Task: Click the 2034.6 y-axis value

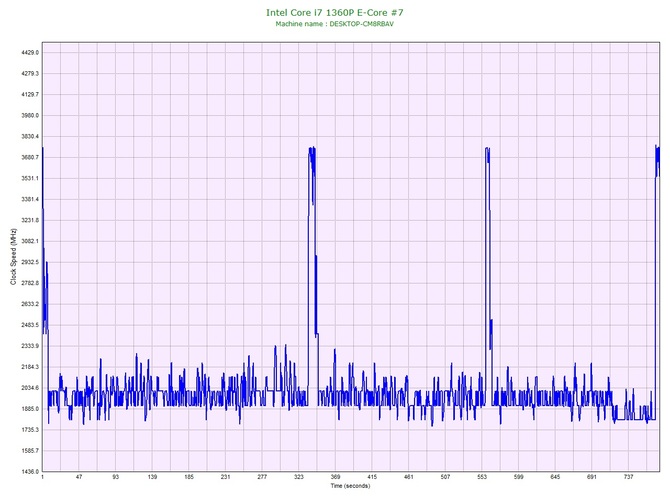Action: [x=30, y=388]
